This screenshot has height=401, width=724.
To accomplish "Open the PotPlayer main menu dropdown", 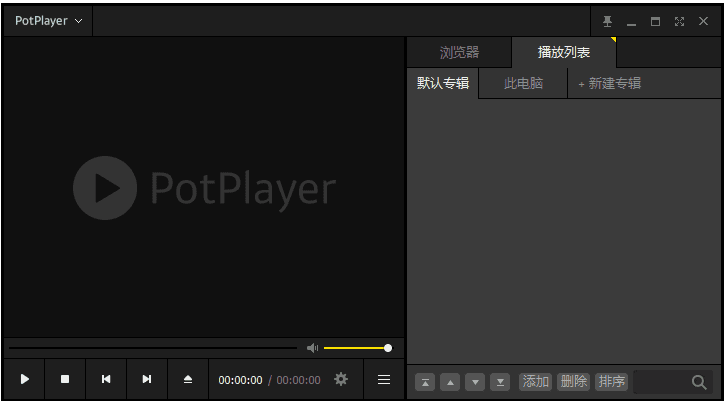I will click(48, 21).
